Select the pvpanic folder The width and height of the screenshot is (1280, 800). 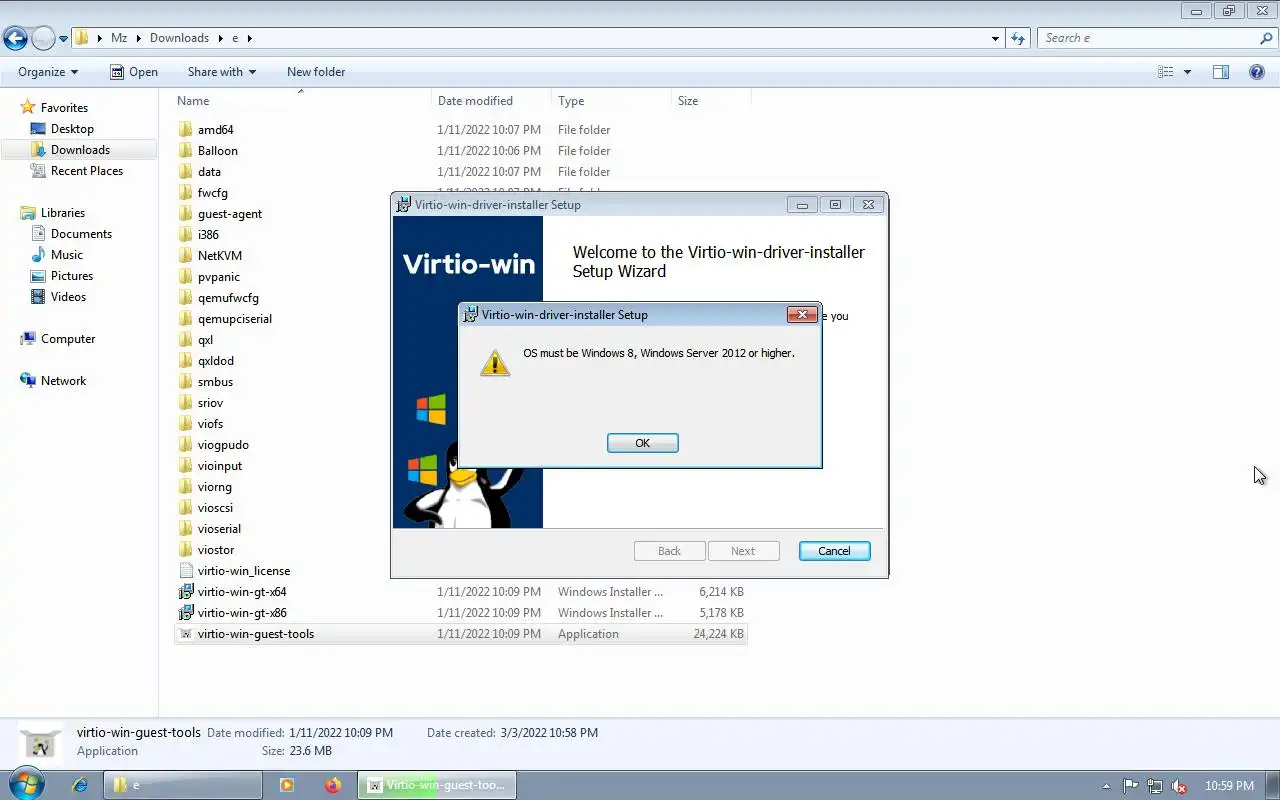click(x=219, y=277)
